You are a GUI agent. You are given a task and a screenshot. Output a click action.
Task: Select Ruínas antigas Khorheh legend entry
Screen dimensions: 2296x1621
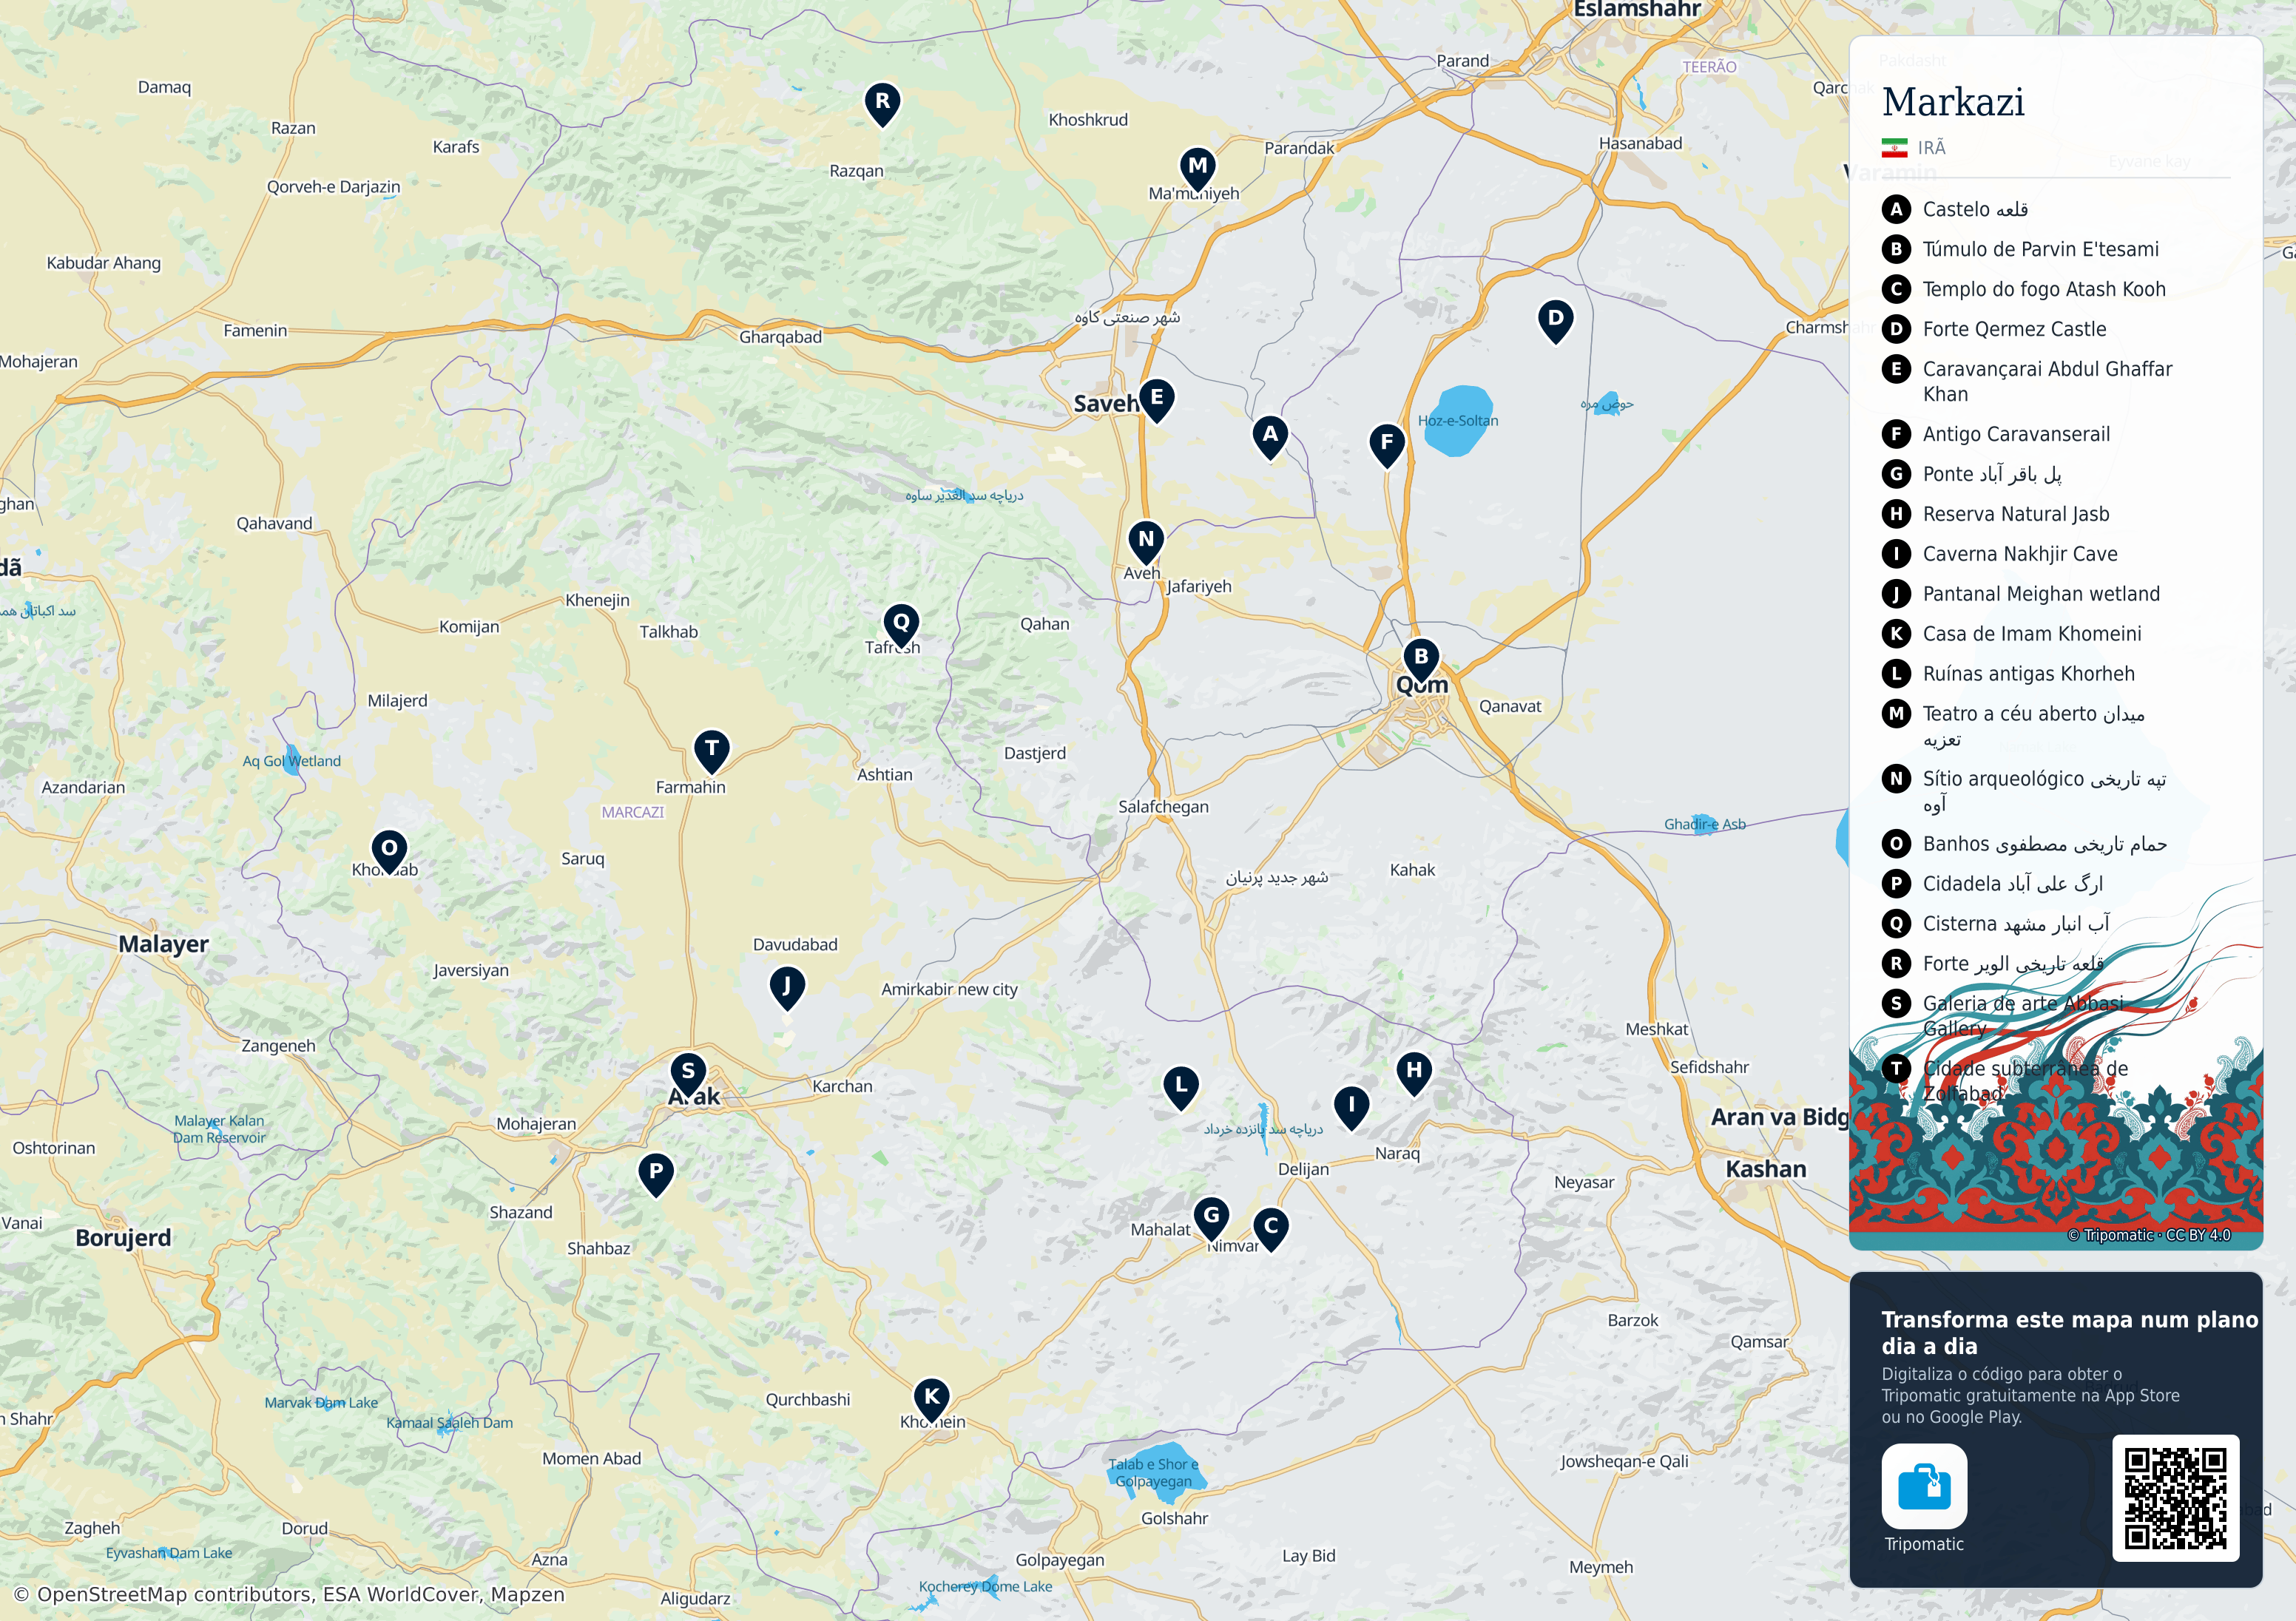click(x=2008, y=674)
